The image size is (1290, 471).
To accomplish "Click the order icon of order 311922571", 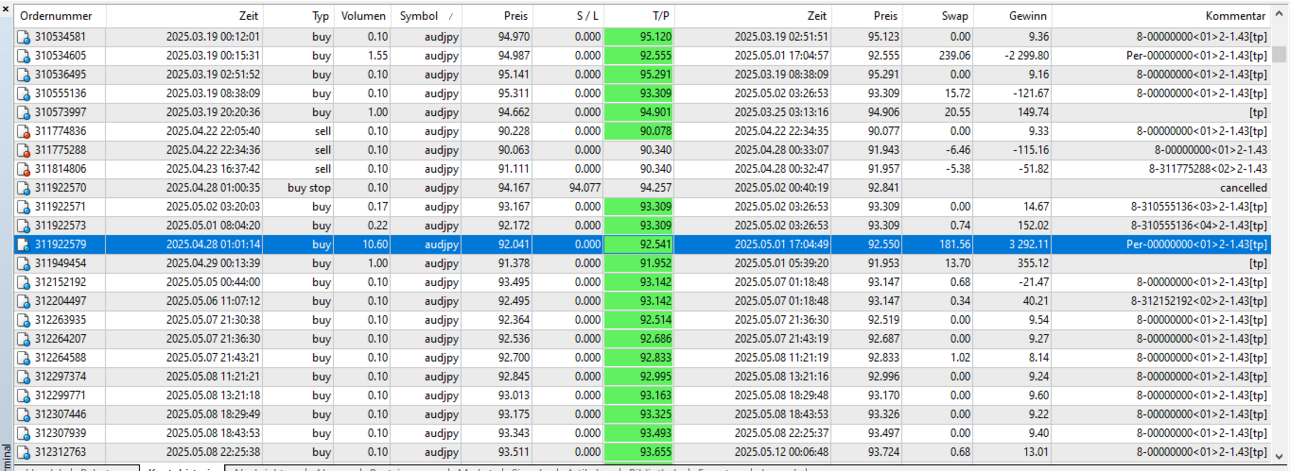I will click(24, 206).
